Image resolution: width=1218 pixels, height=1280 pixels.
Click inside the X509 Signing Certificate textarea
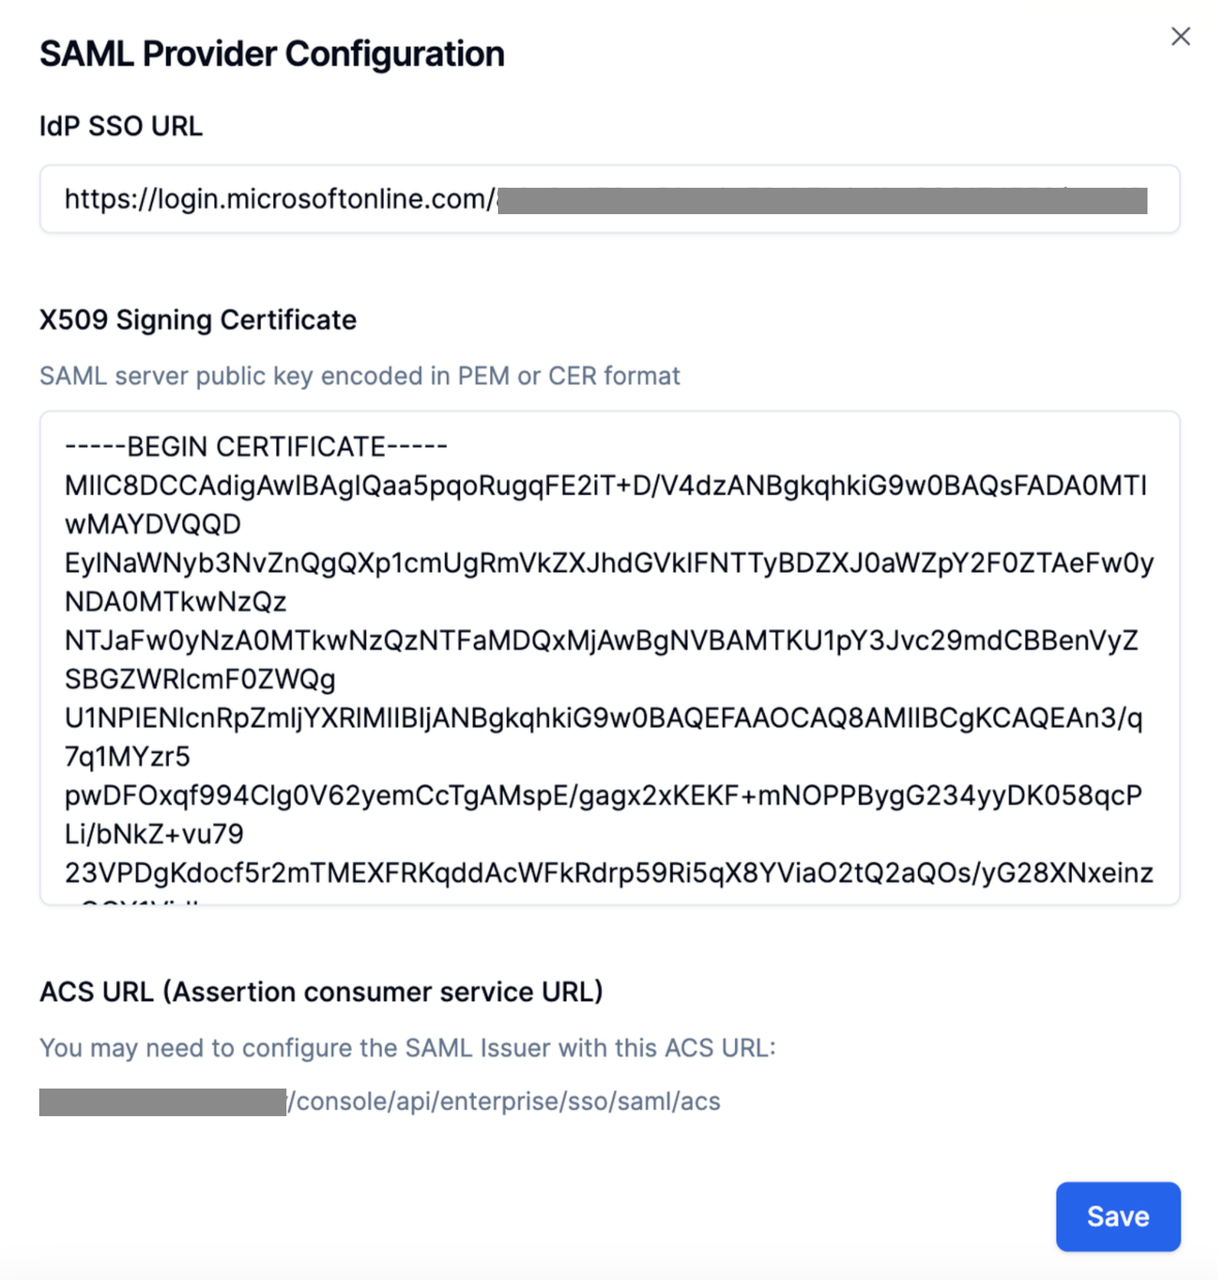(610, 658)
